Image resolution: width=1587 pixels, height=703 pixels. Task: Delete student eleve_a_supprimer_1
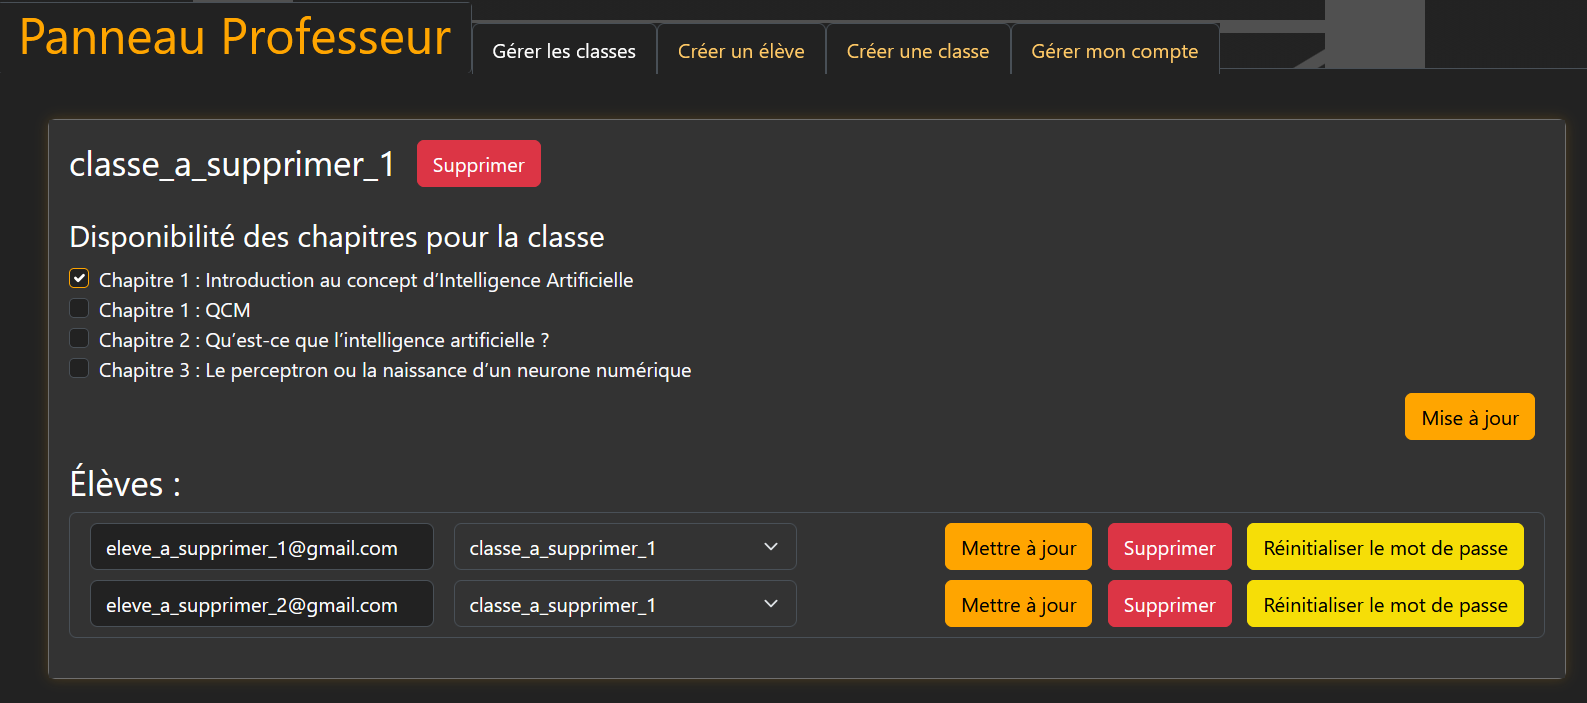(x=1170, y=547)
